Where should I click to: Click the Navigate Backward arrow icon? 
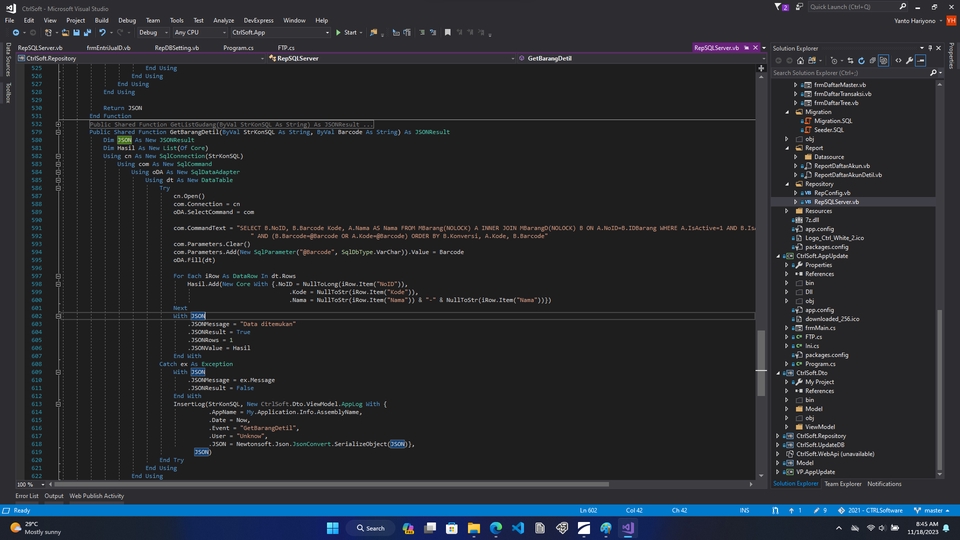(x=16, y=32)
